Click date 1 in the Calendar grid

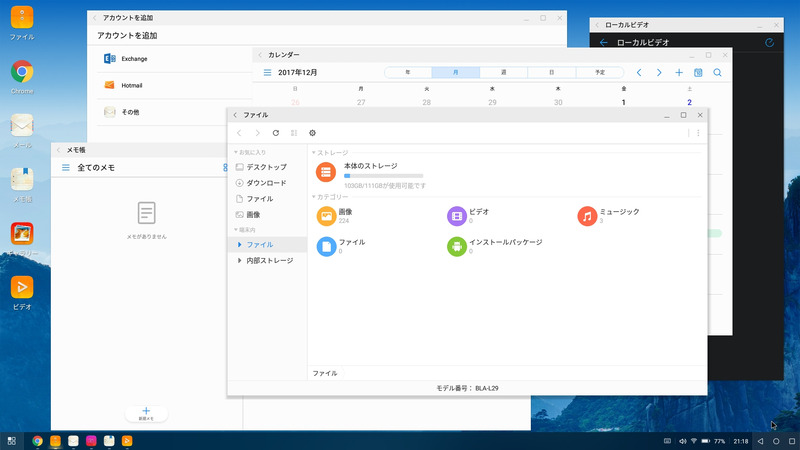(623, 103)
